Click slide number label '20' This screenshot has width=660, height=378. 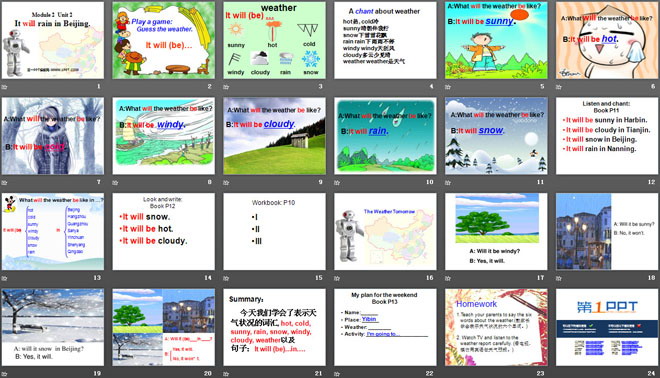tap(208, 373)
